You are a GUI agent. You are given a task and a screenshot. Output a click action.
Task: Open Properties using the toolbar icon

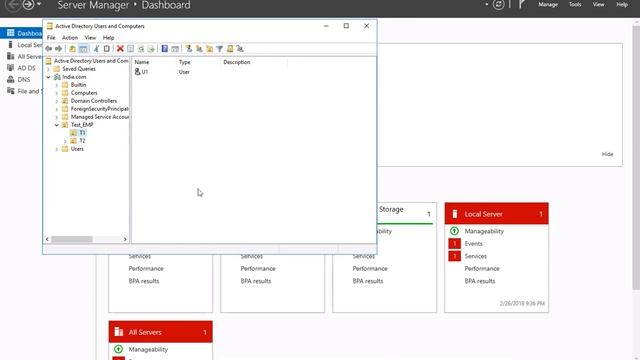(131, 49)
